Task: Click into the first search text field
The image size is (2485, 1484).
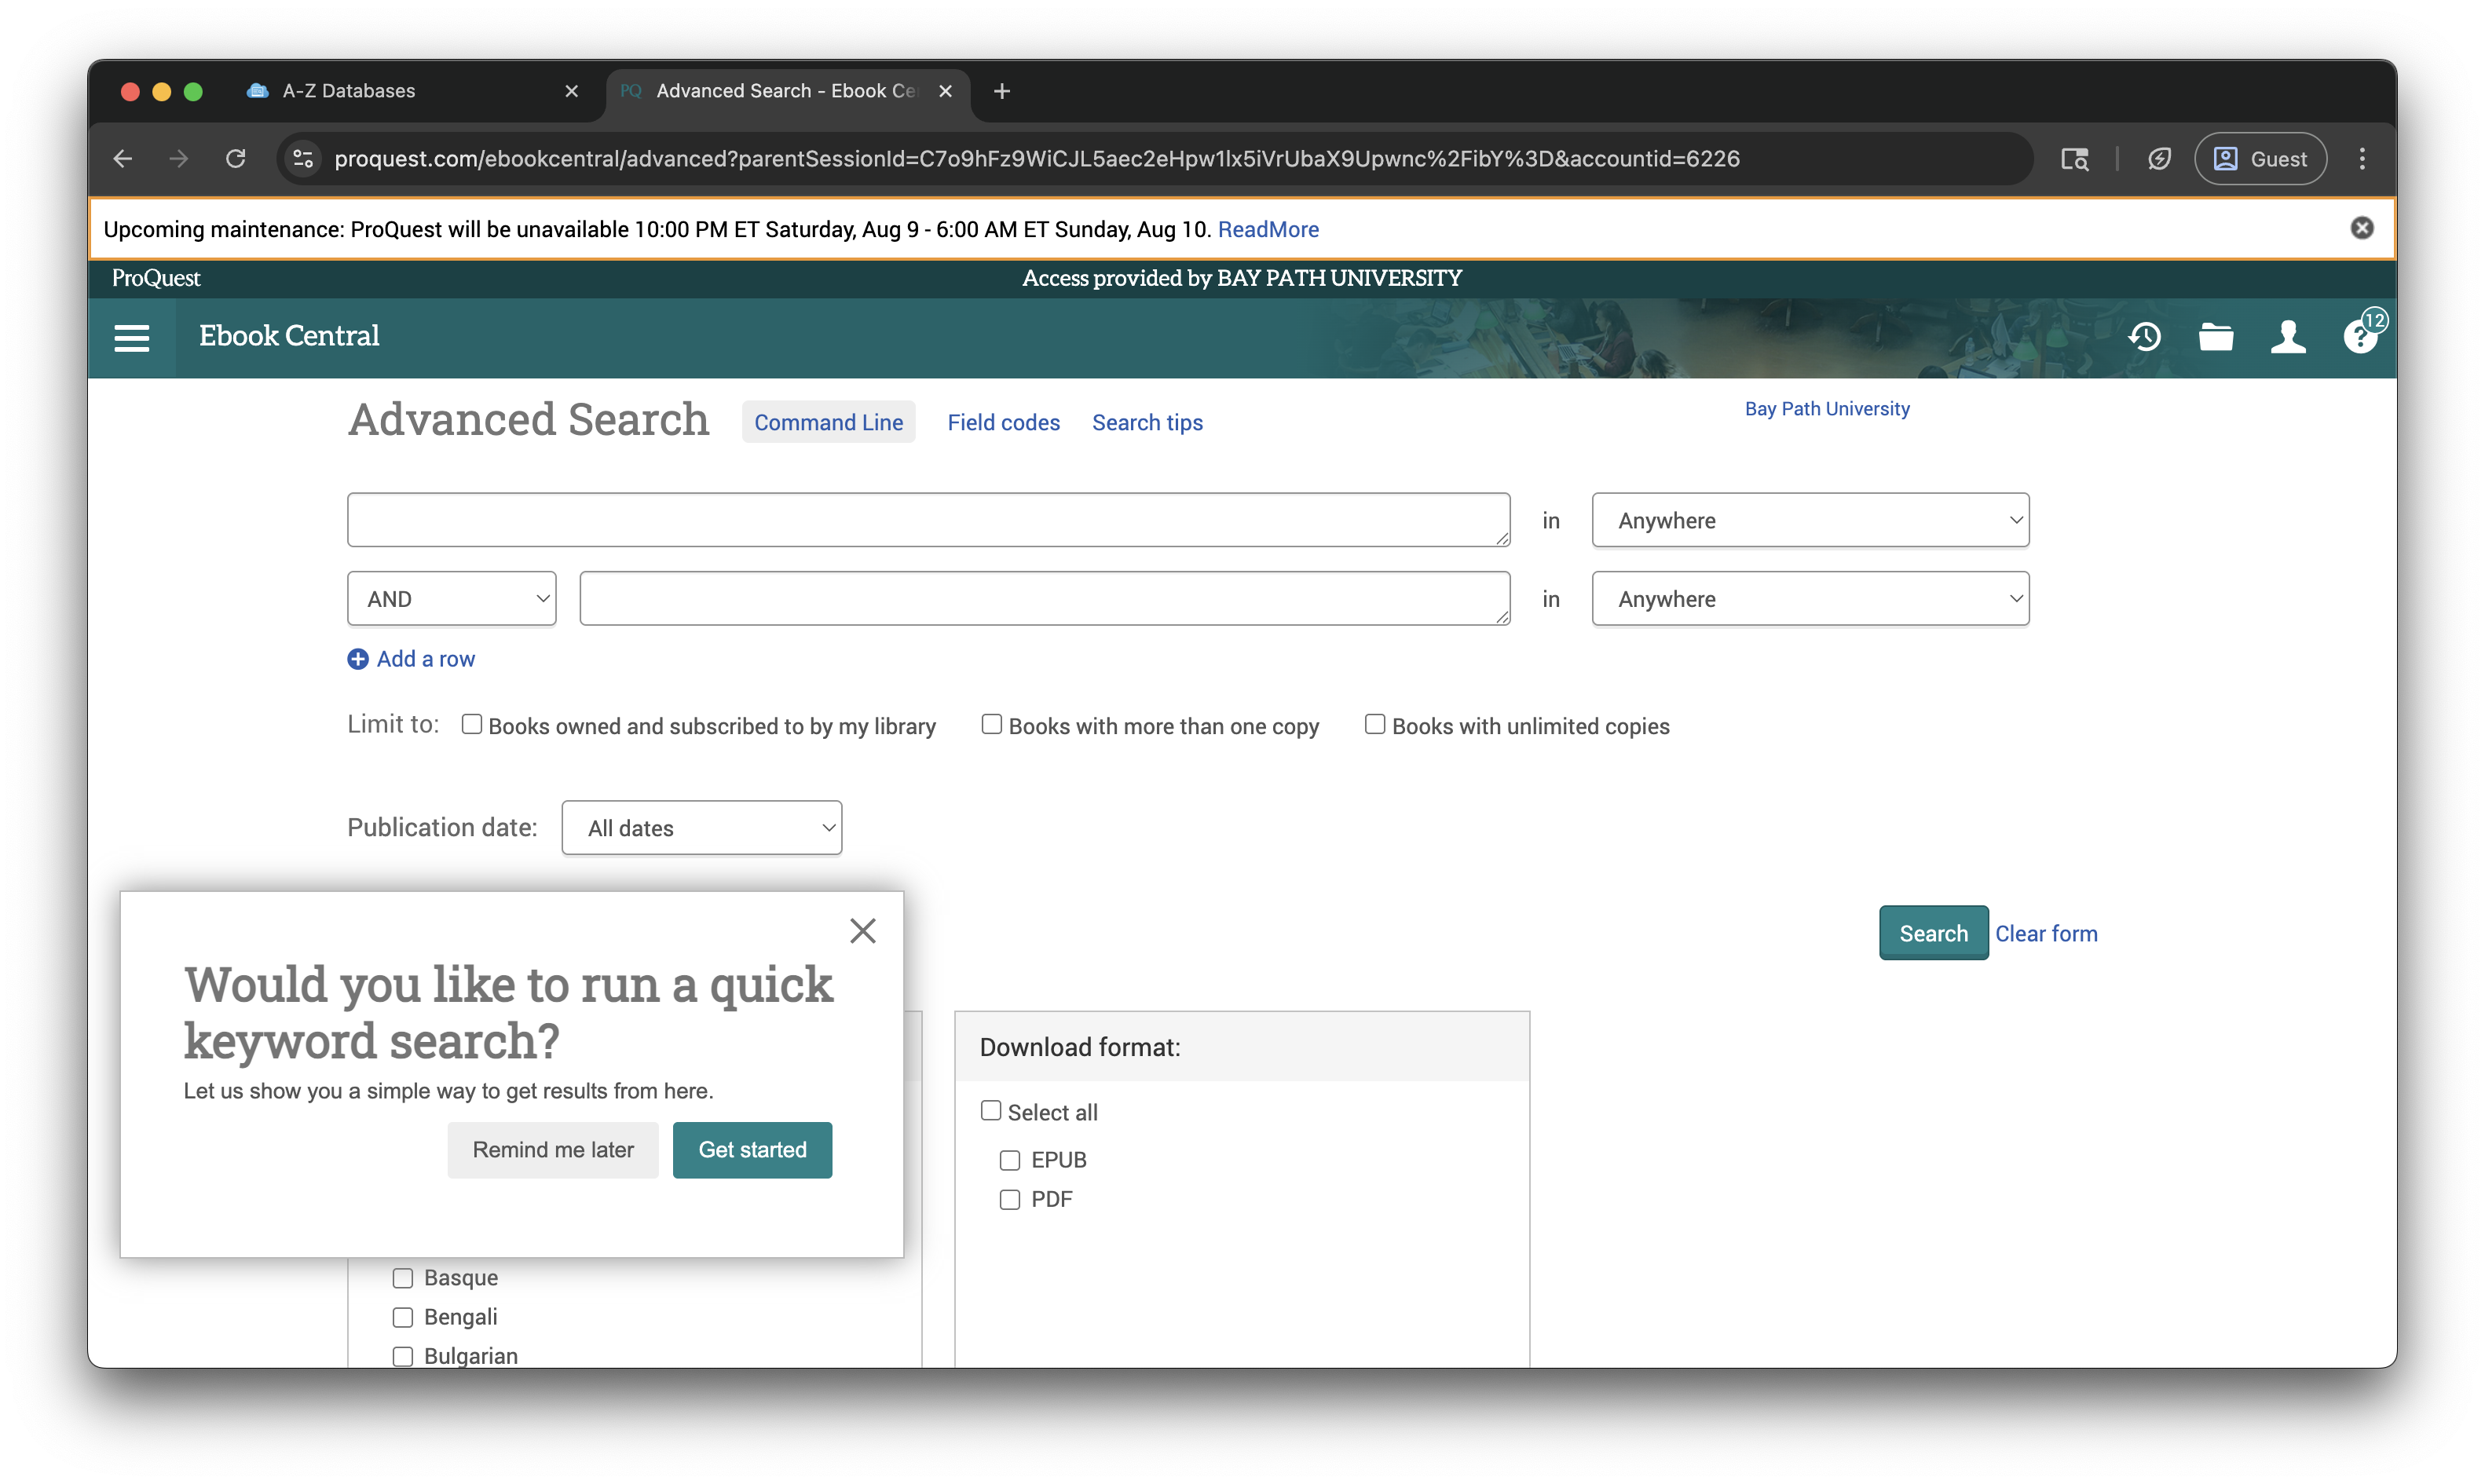Action: pos(928,521)
